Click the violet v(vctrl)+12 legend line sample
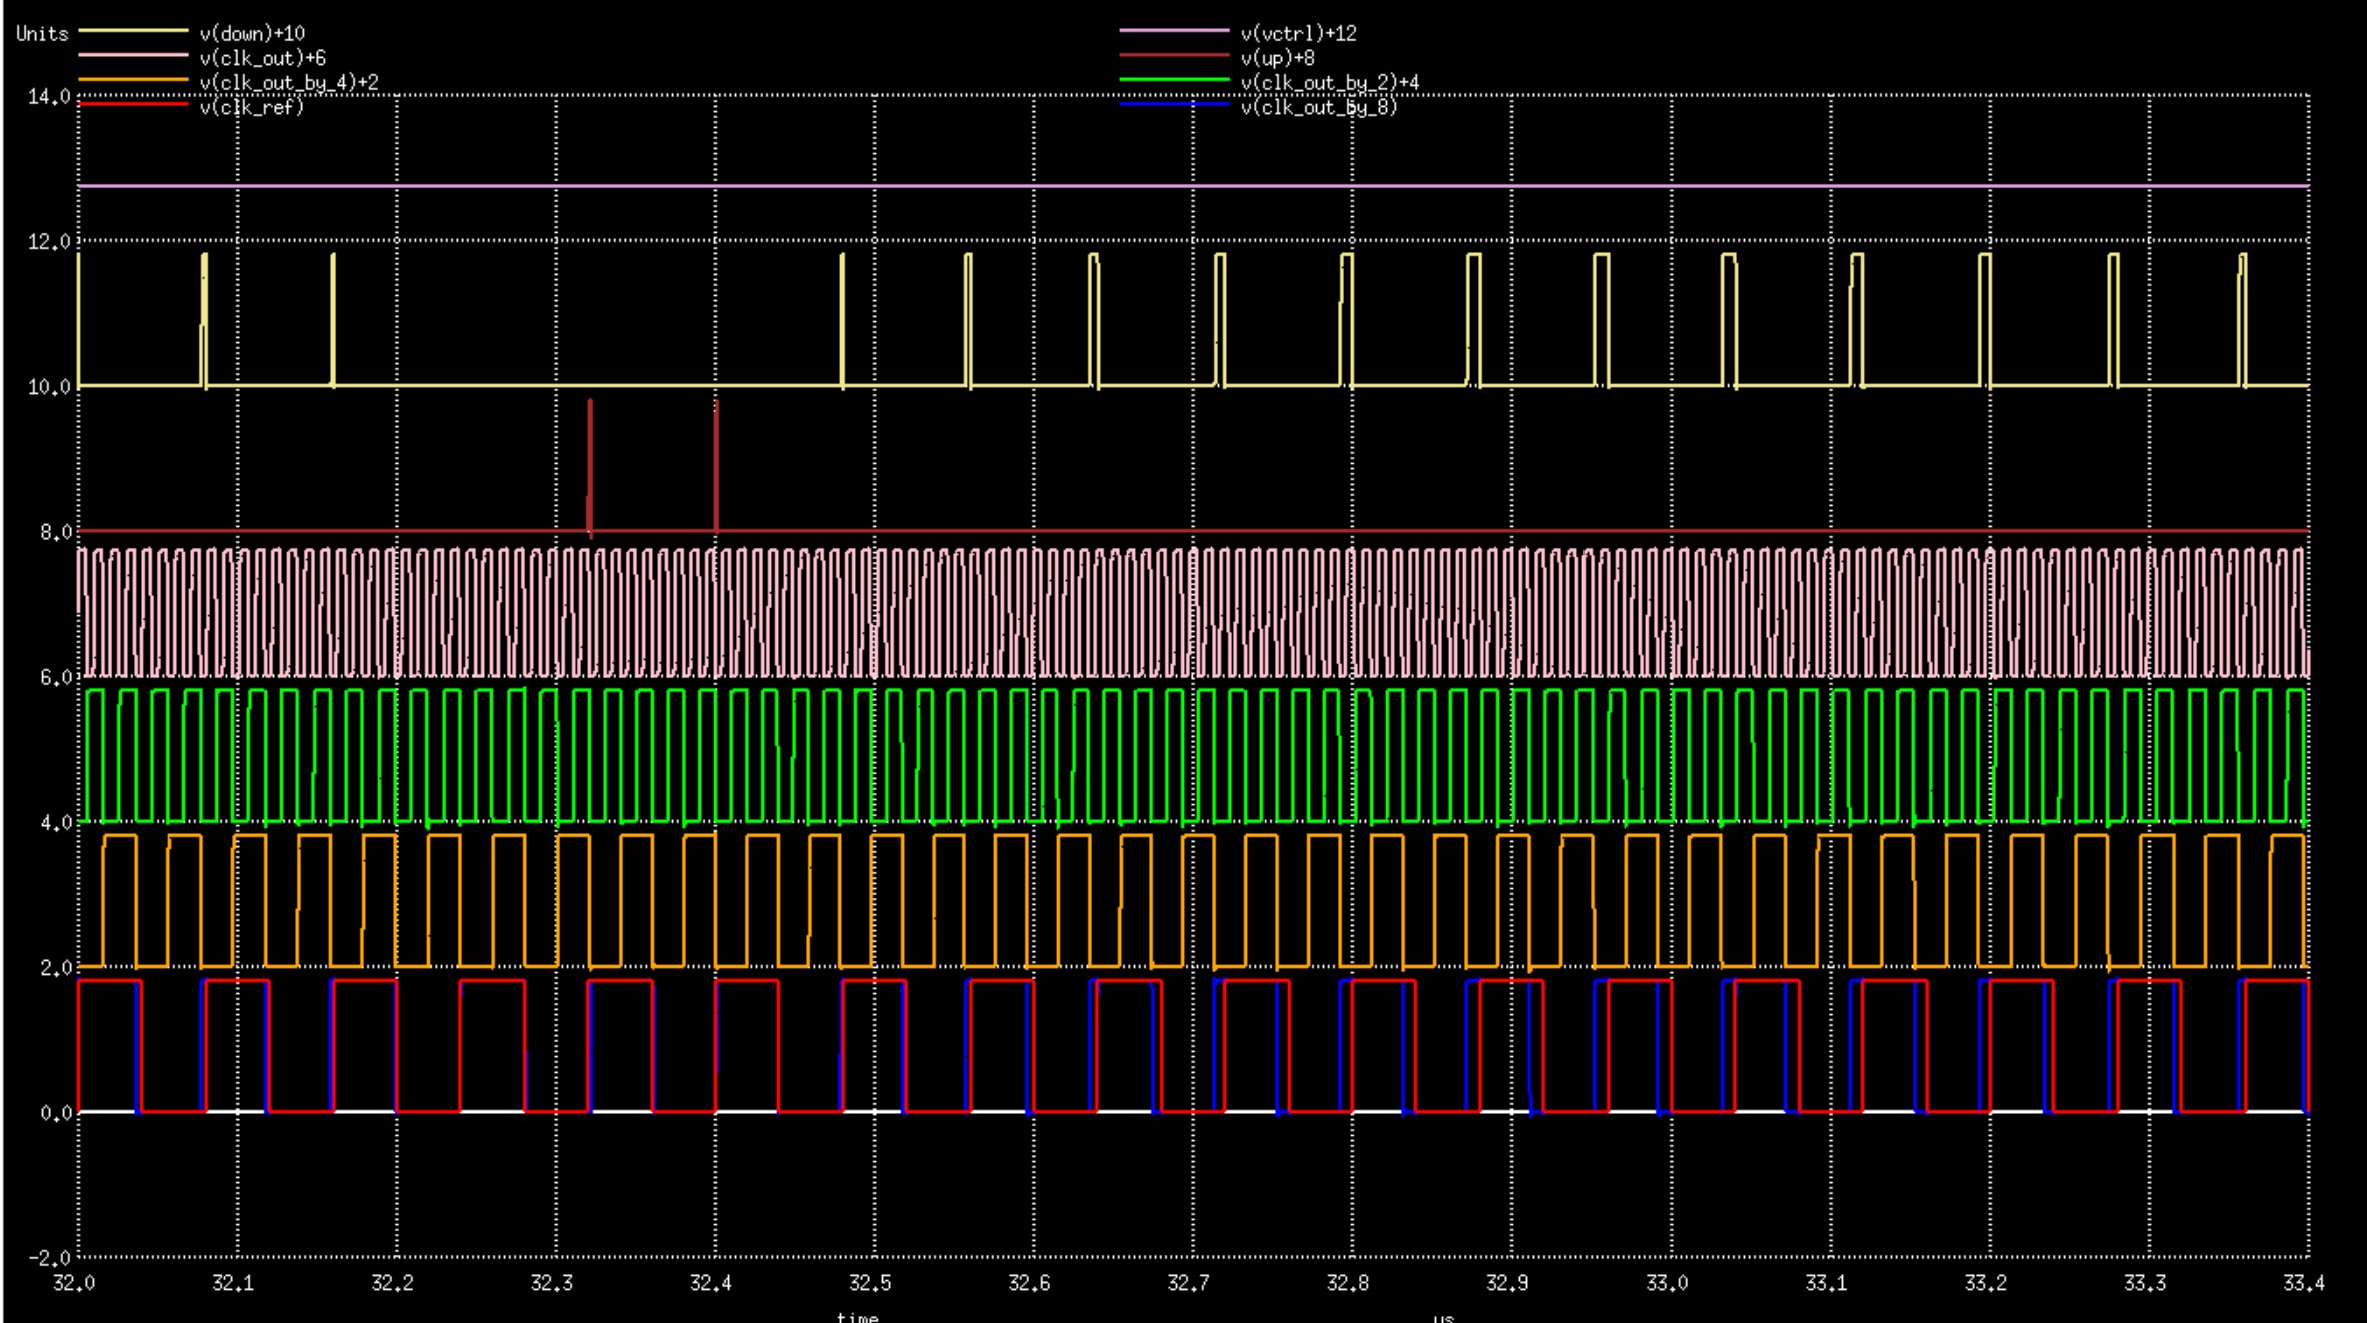 coord(1174,32)
